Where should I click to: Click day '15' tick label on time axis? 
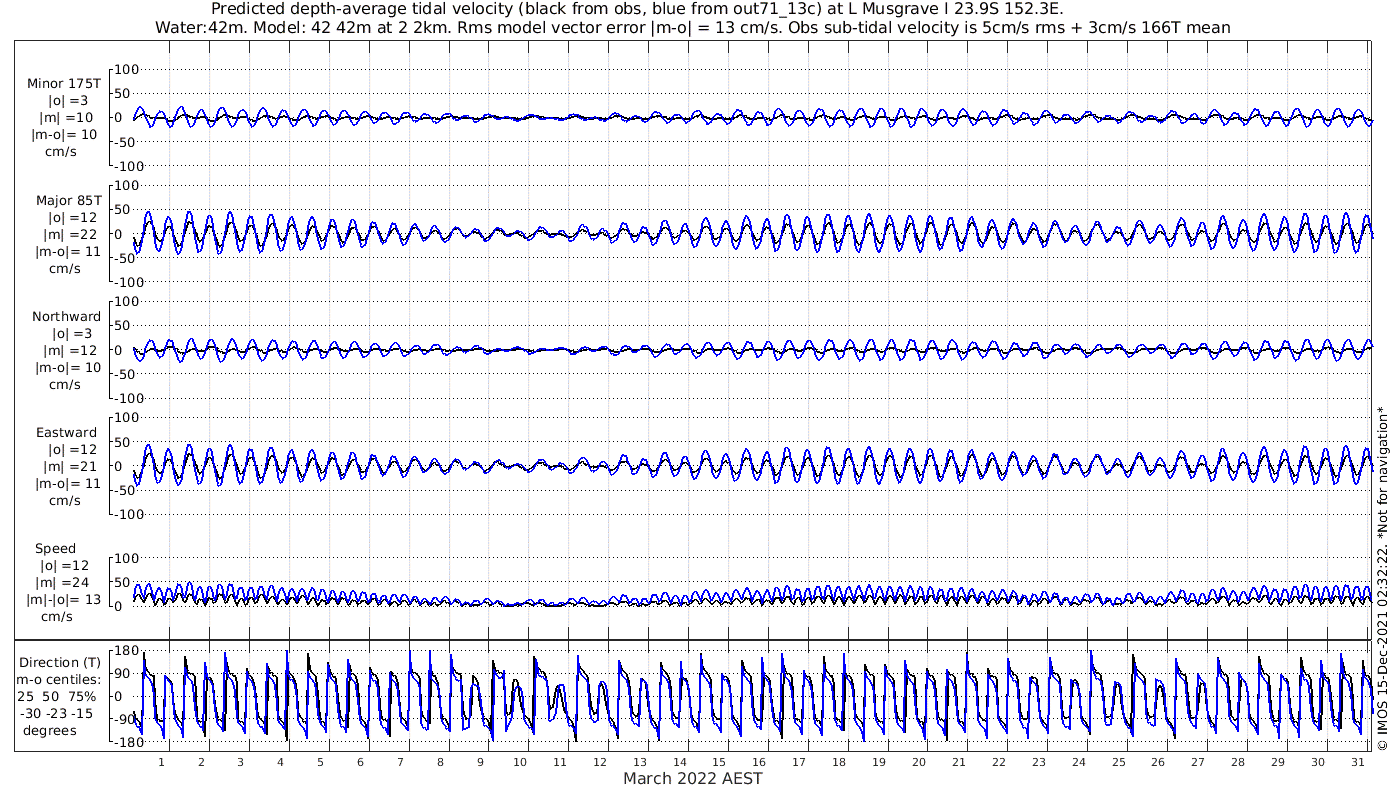coord(720,761)
